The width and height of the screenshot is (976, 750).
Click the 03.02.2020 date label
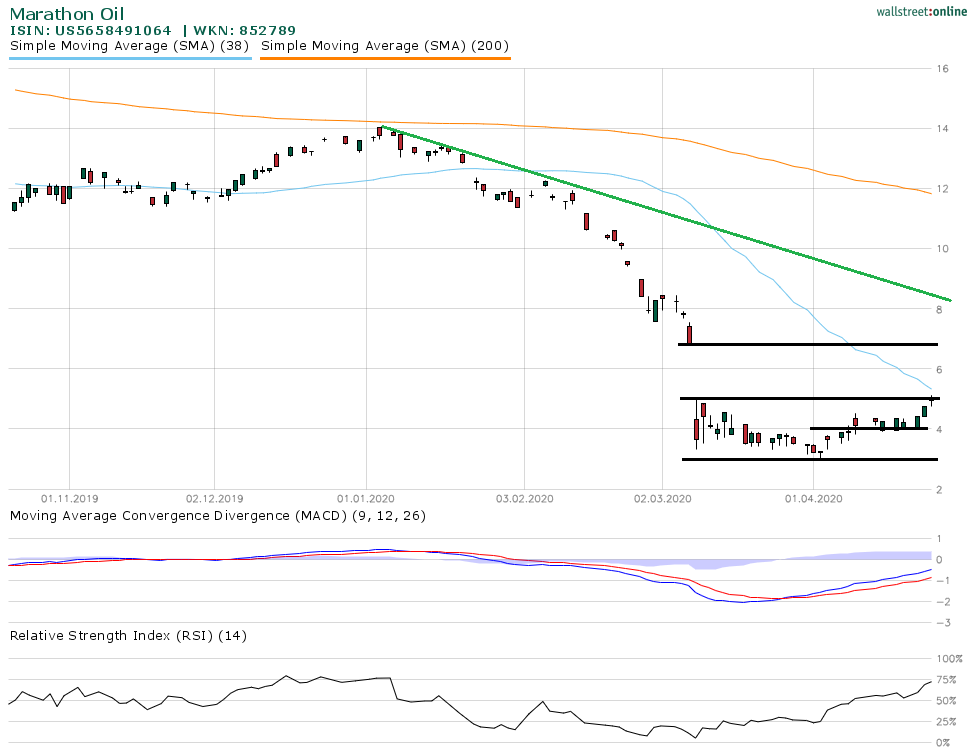525,497
